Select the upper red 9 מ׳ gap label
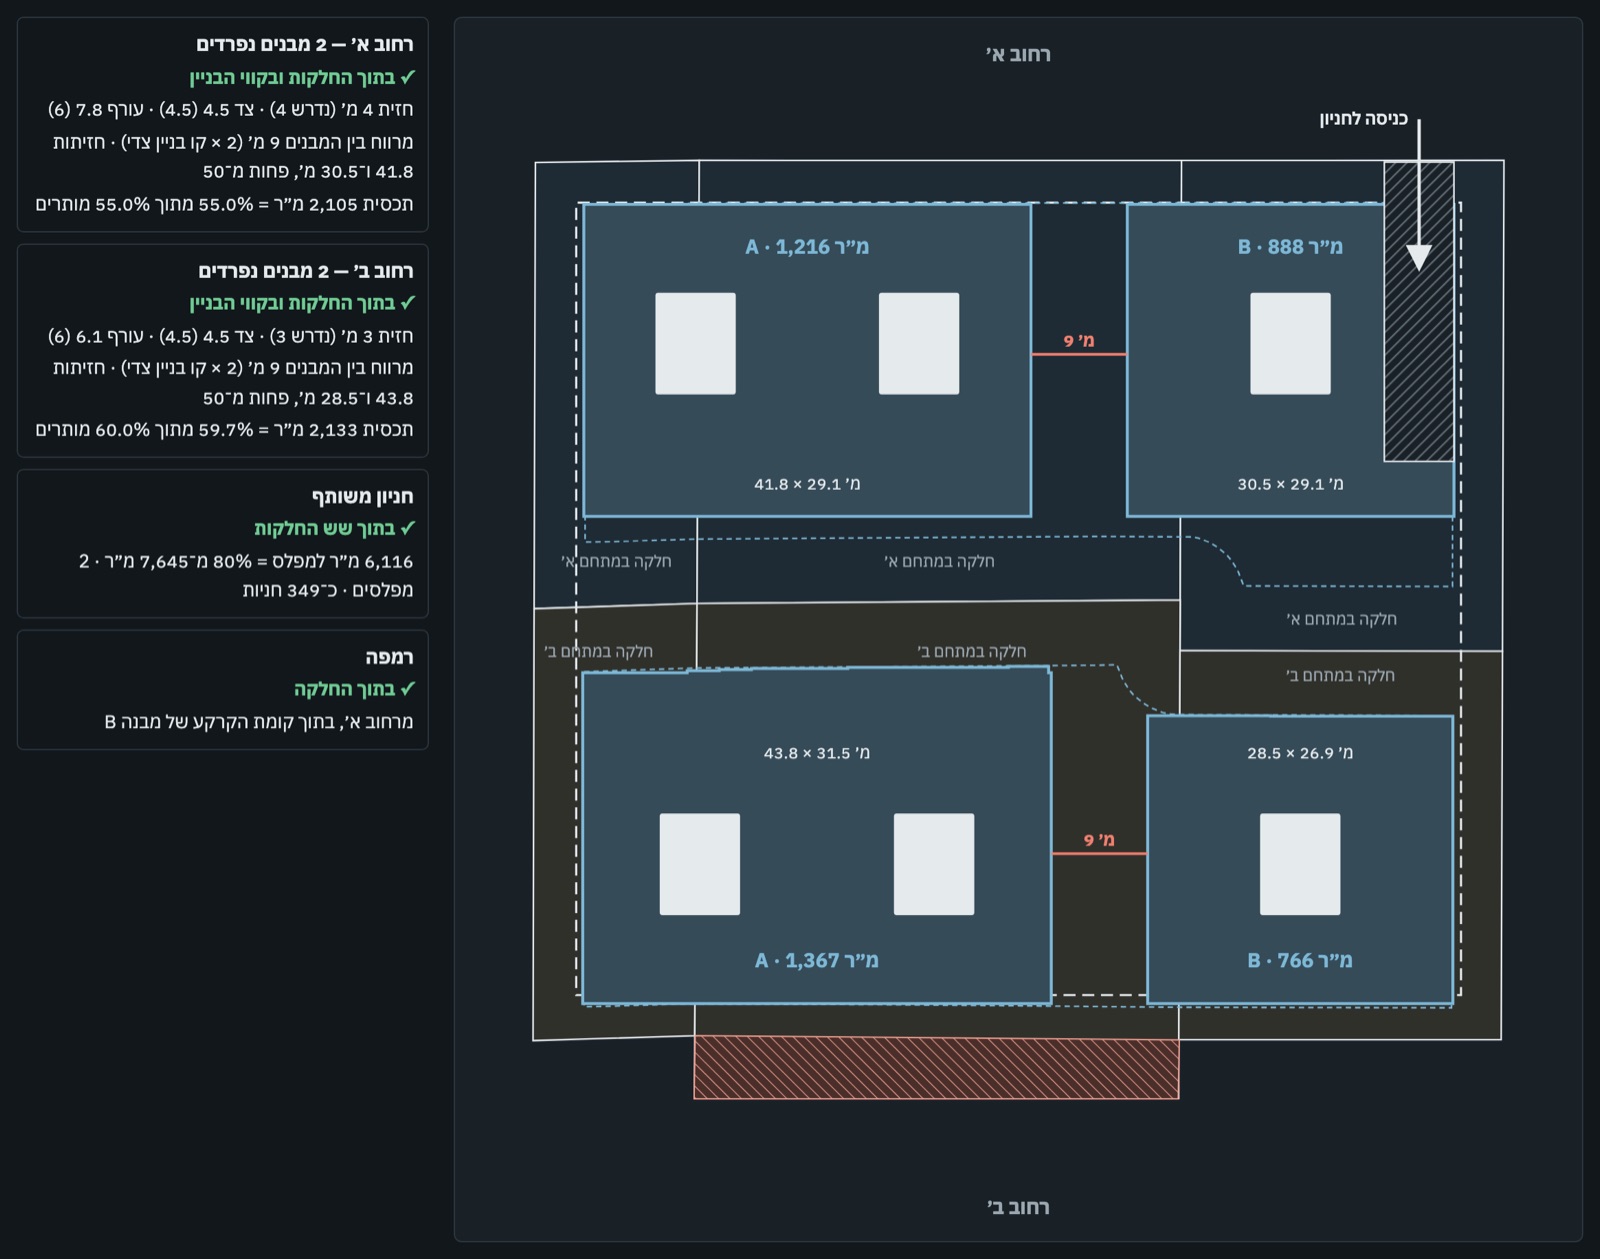The image size is (1600, 1259). [1079, 341]
